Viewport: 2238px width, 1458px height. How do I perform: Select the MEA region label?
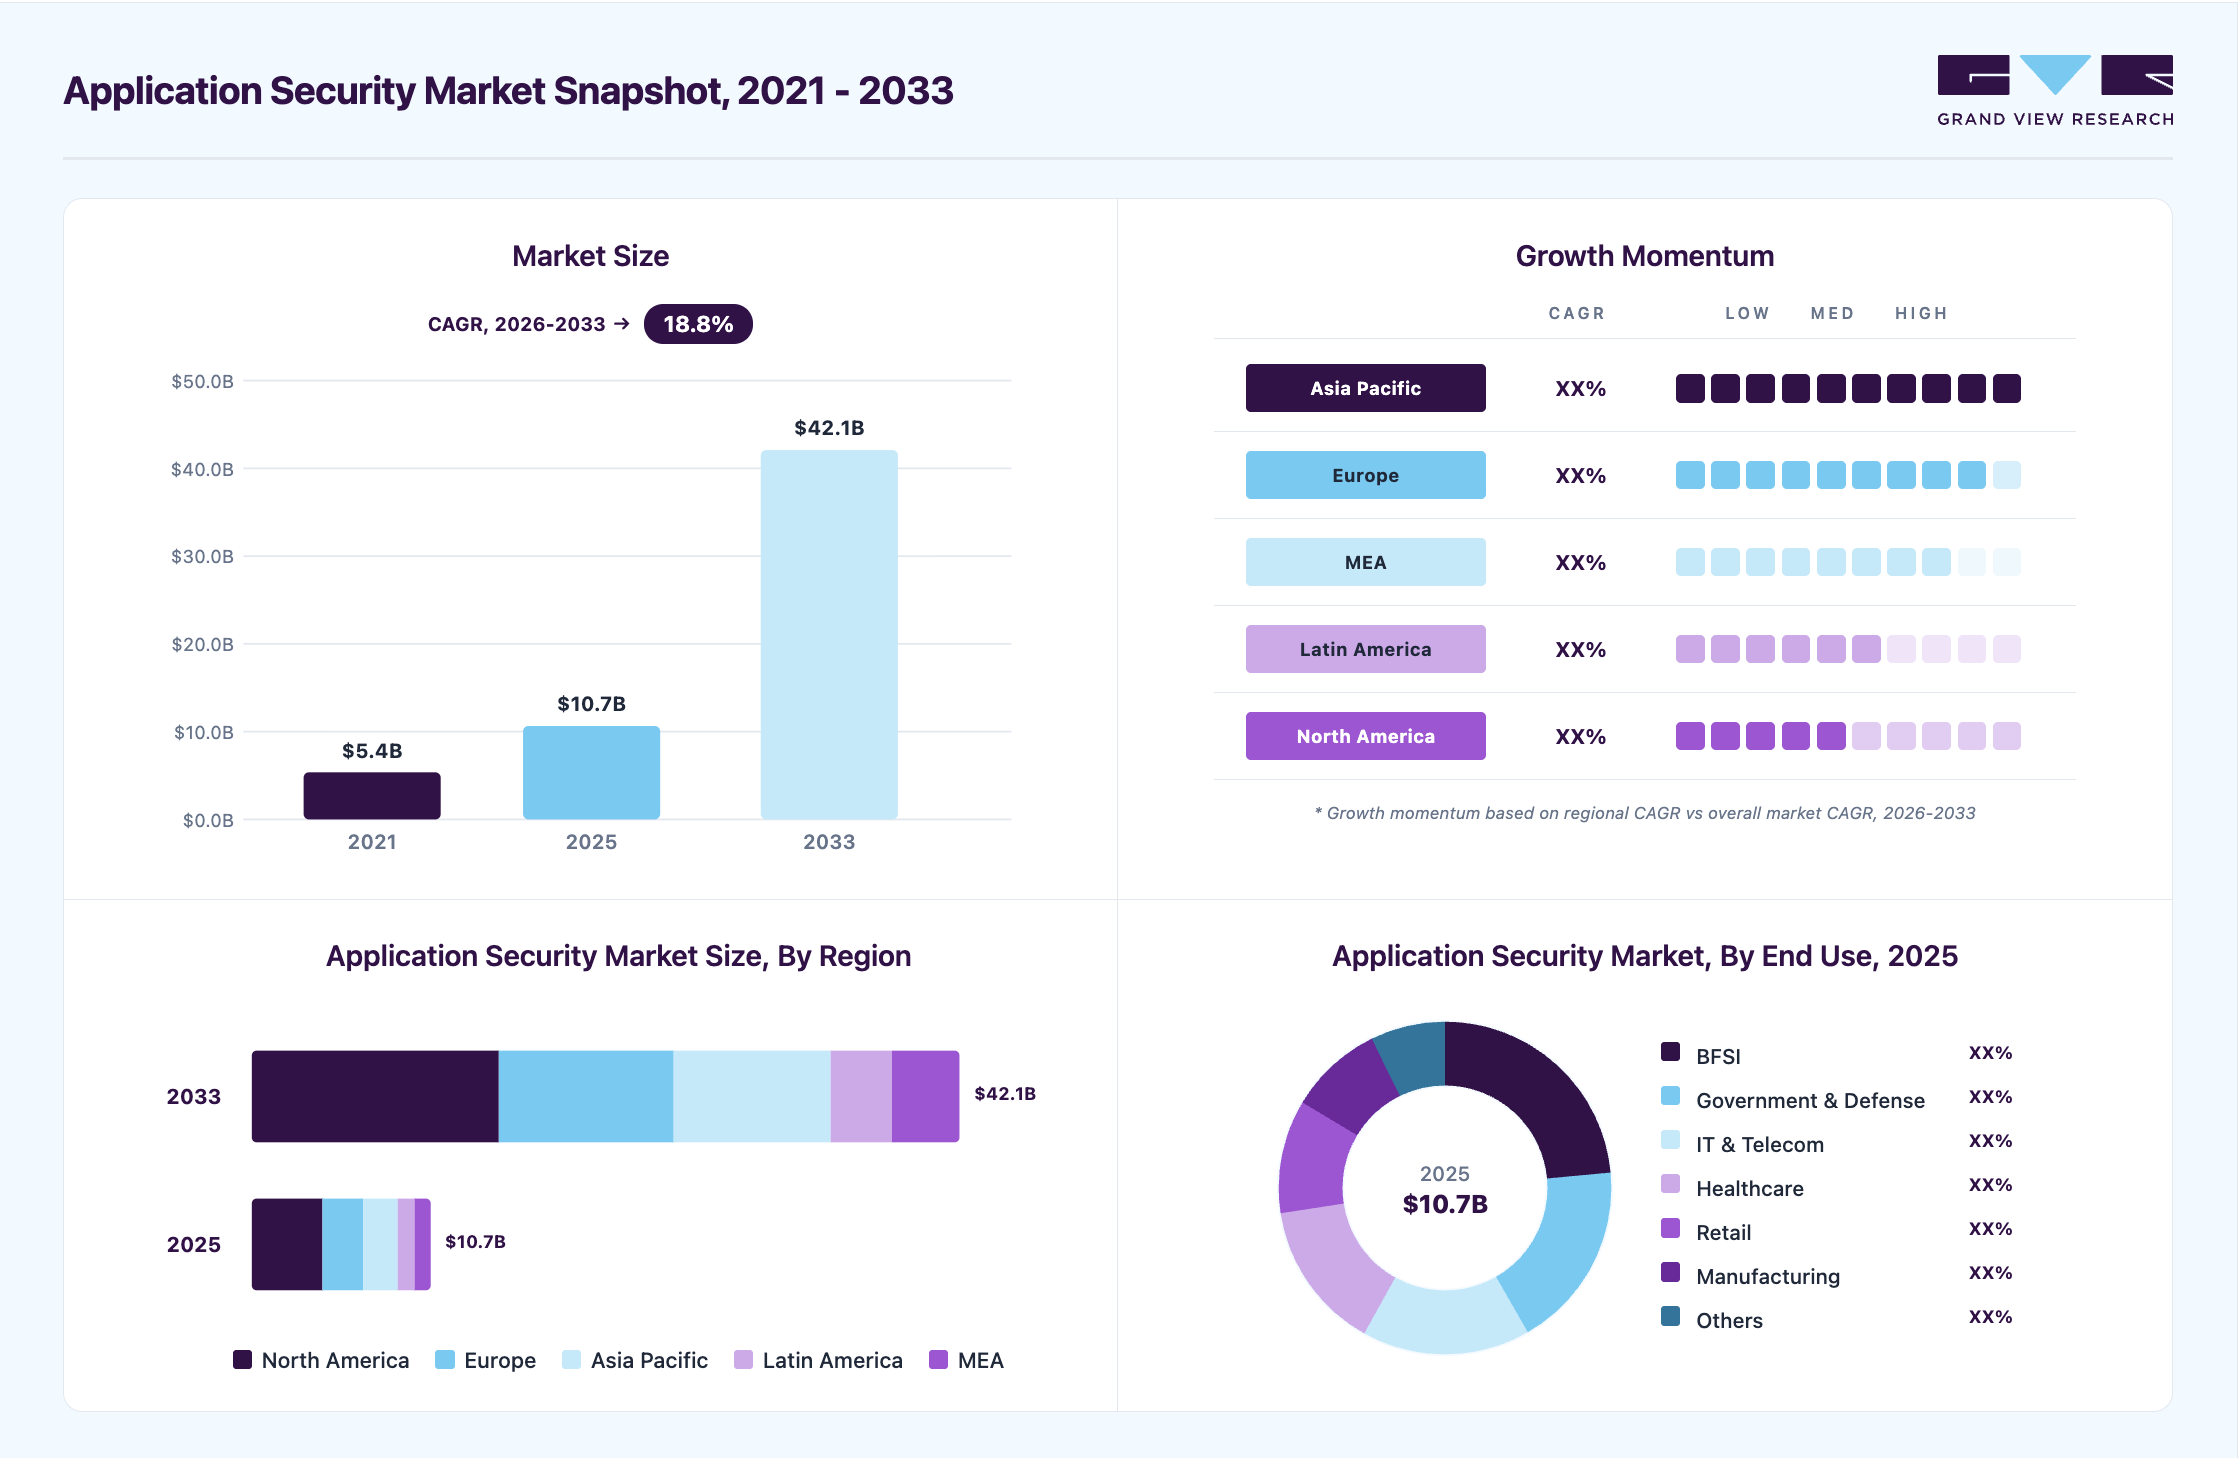(x=1365, y=562)
